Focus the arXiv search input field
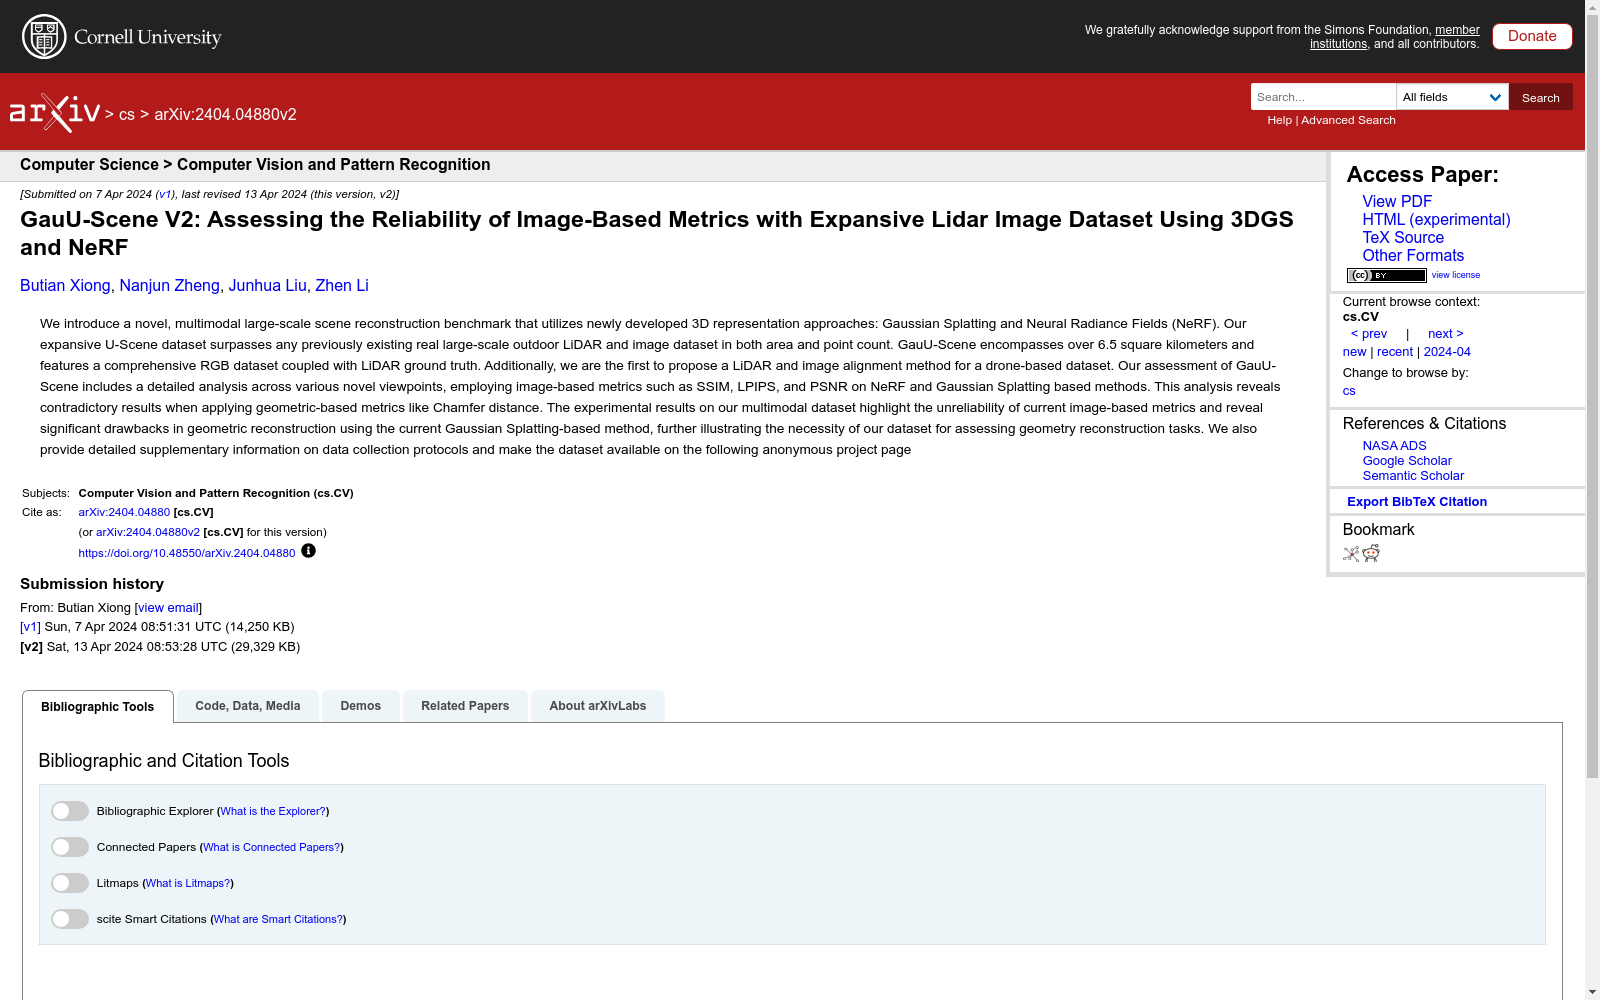Image resolution: width=1600 pixels, height=1000 pixels. pos(1323,97)
